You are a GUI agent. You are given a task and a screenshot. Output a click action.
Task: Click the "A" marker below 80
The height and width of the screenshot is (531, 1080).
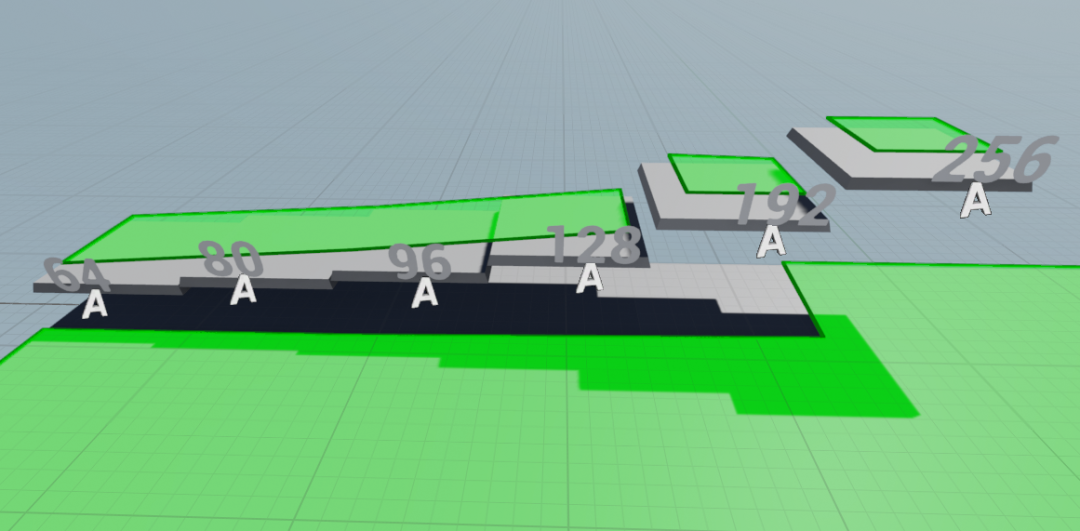point(243,289)
